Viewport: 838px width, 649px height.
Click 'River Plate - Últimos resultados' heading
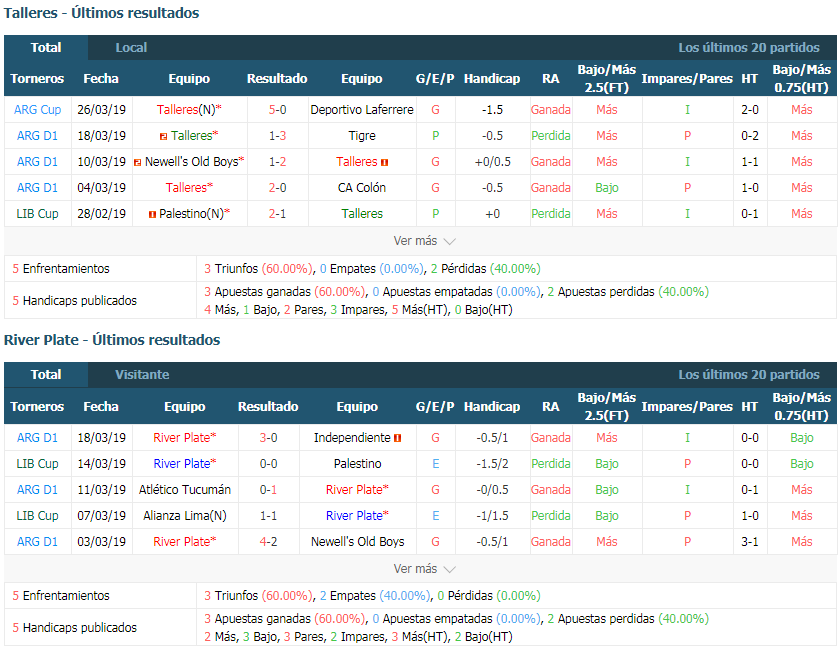(112, 341)
